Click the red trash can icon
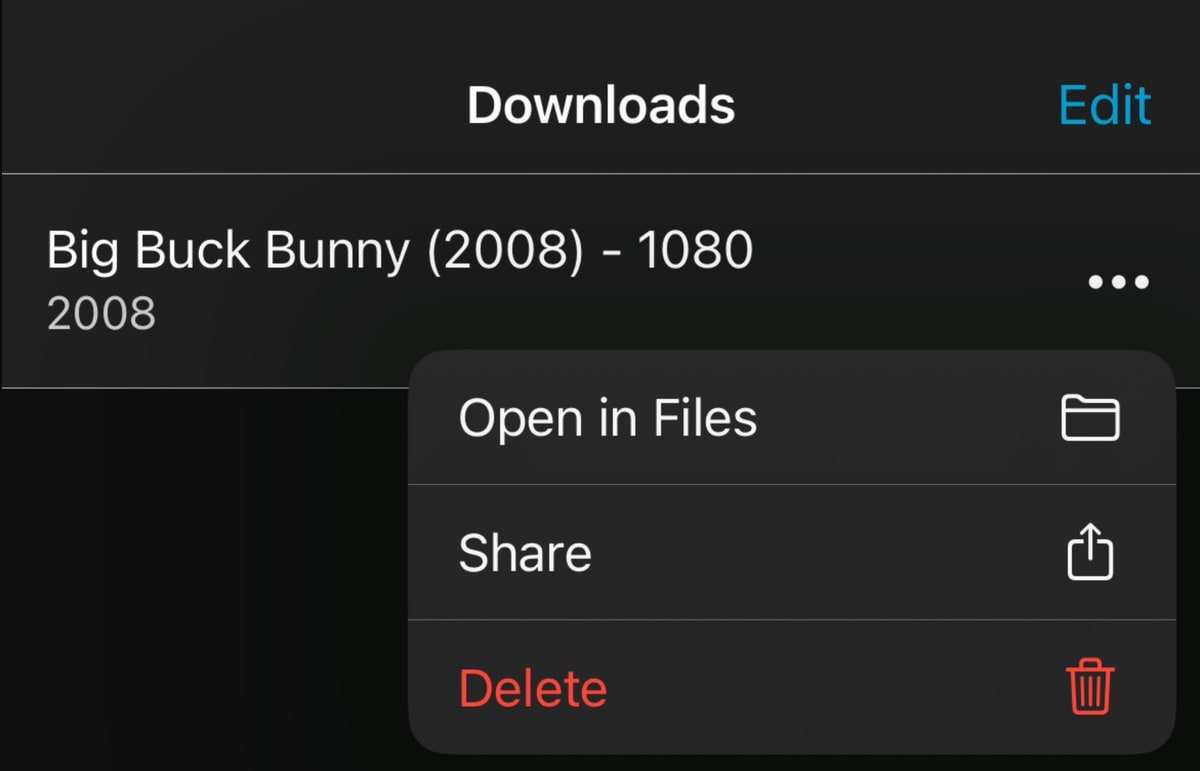This screenshot has height=771, width=1200. [x=1089, y=687]
